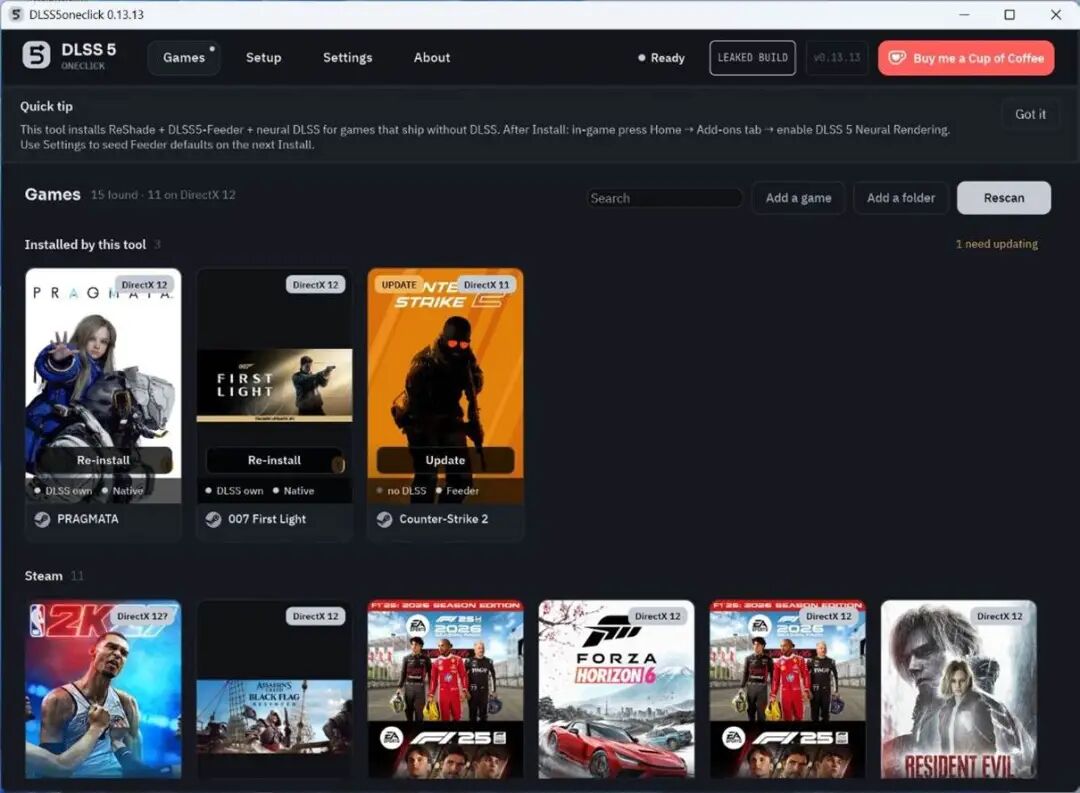Click the '1 need updating' notice

(997, 244)
